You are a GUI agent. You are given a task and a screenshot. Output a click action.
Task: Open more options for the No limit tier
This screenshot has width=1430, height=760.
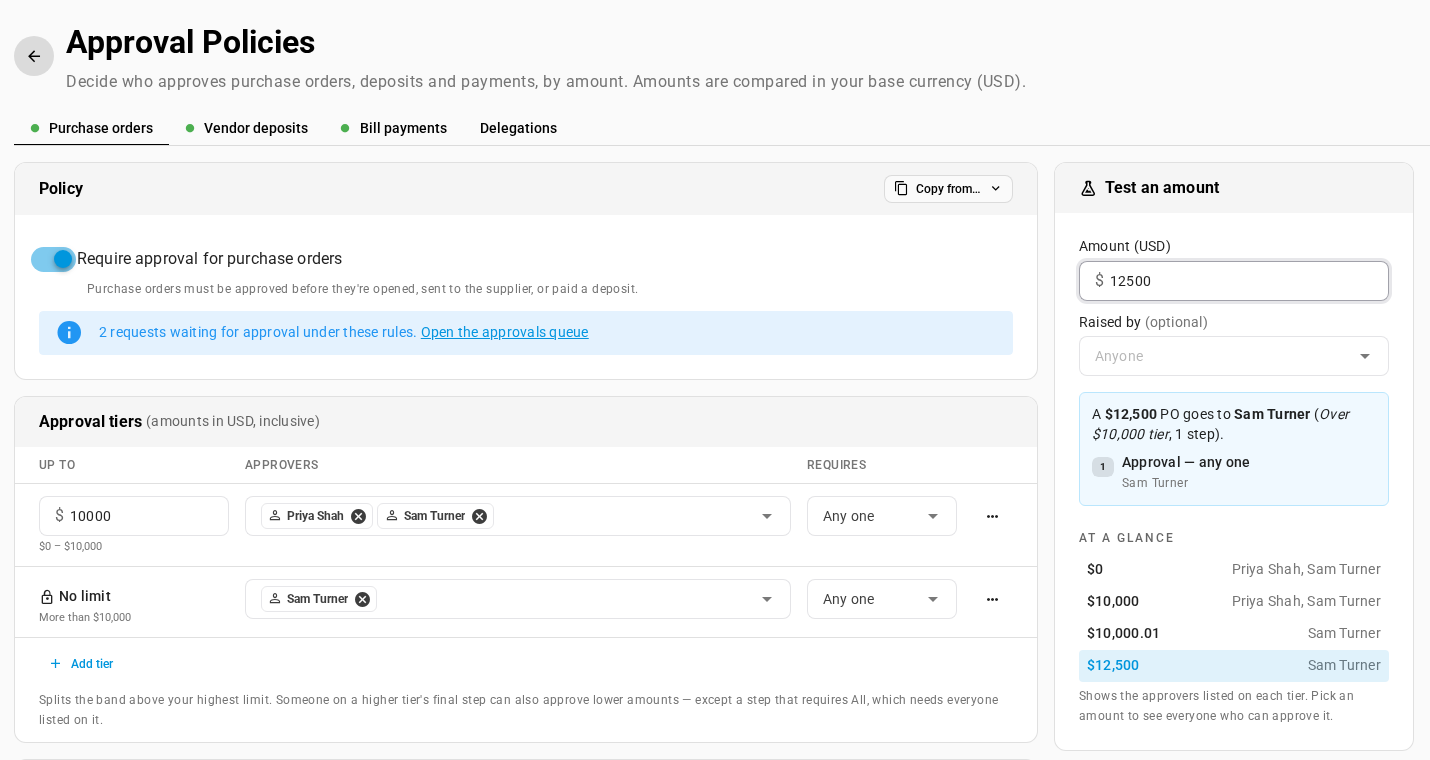click(x=992, y=599)
